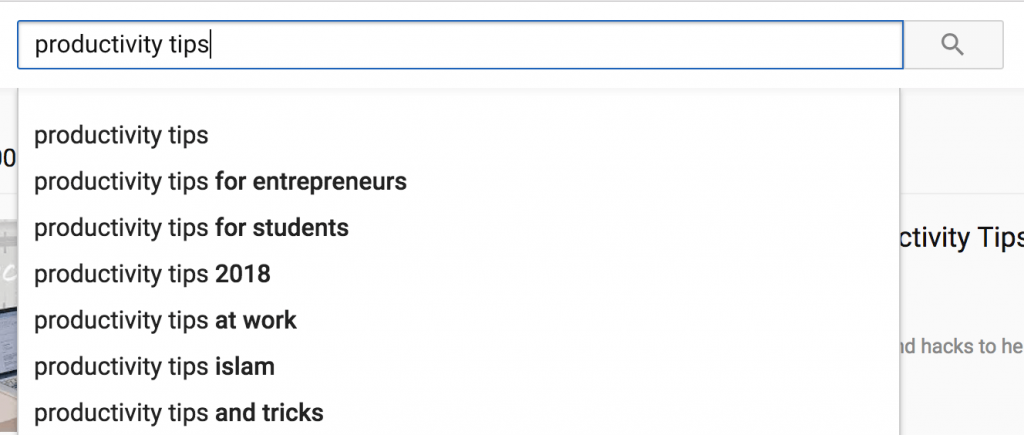1024x435 pixels.
Task: Choose "productivity tips for entrepreneurs" suggestion
Action: coord(220,182)
